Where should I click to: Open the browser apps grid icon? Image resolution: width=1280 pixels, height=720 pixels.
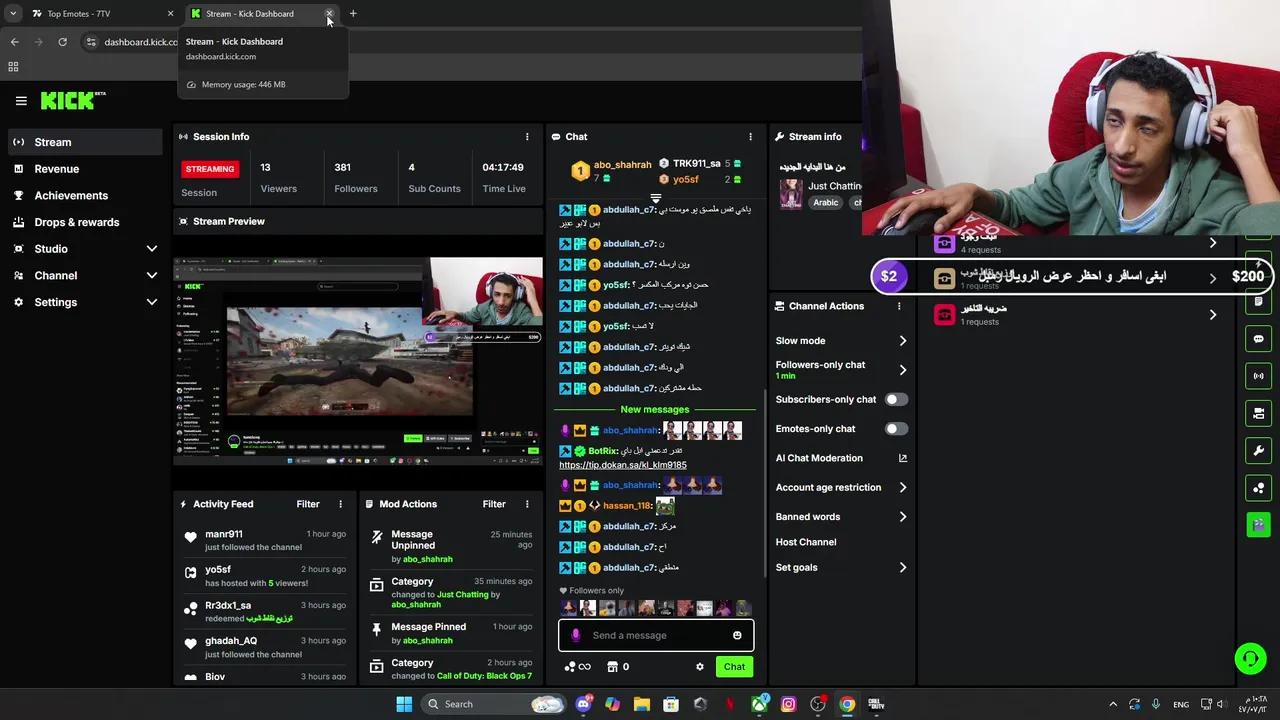pos(13,67)
